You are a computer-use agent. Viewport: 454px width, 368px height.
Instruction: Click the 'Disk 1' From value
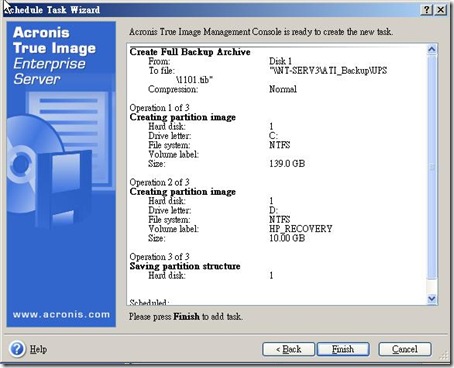click(280, 61)
